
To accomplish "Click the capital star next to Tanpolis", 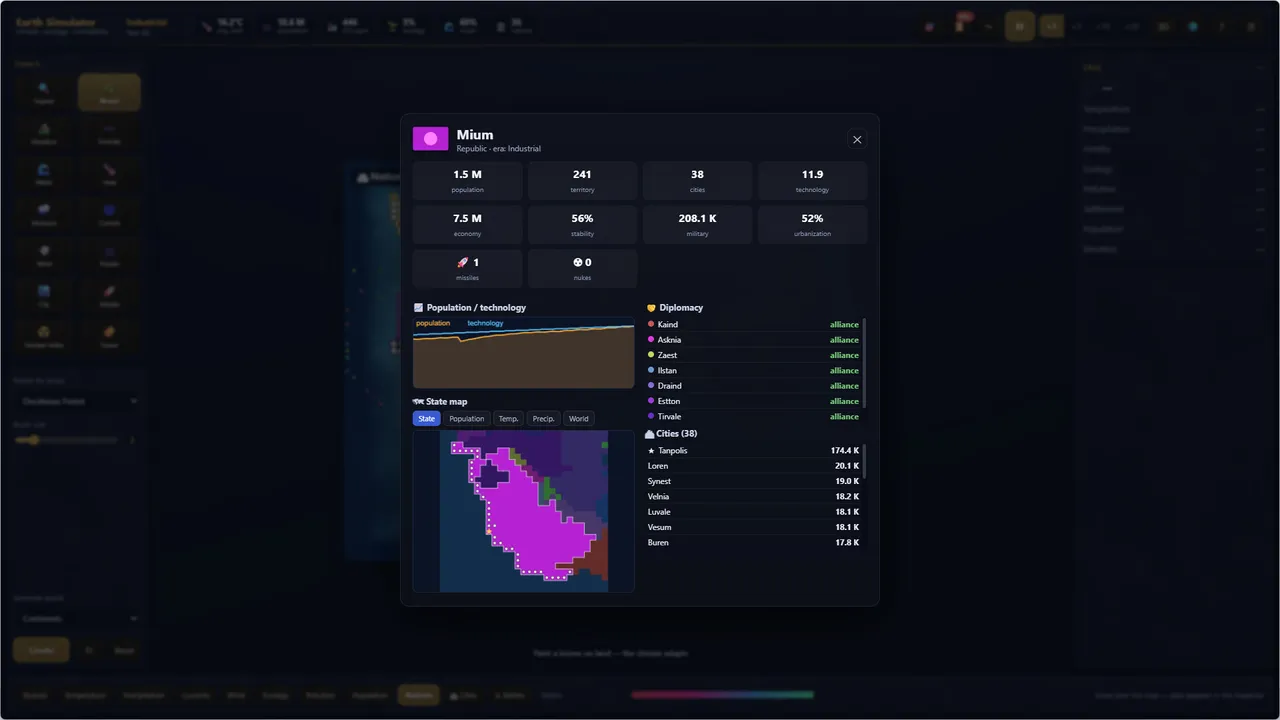I will pyautogui.click(x=652, y=451).
